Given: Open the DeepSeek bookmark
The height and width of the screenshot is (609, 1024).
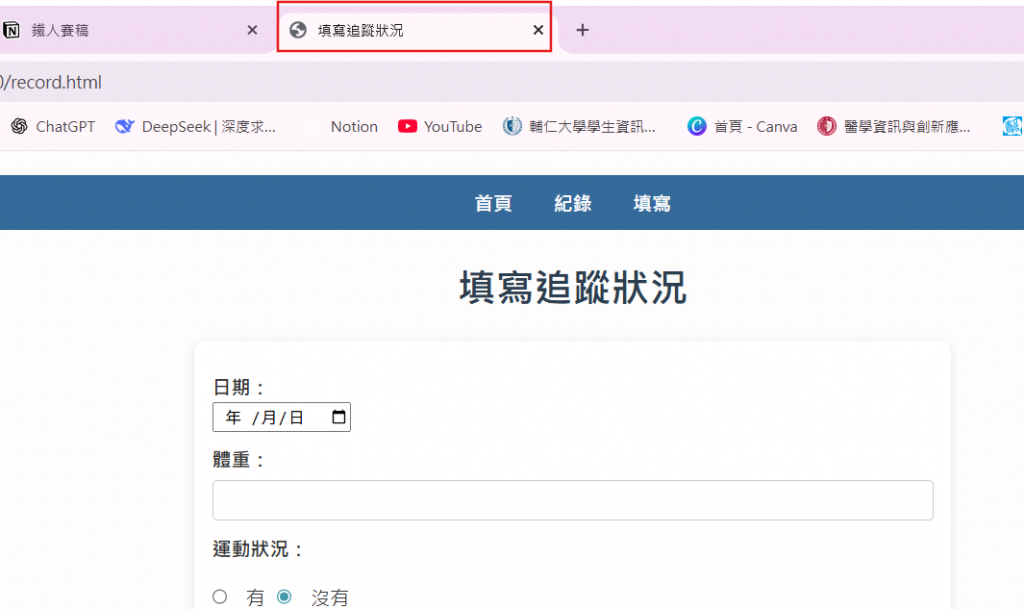Looking at the screenshot, I should point(195,127).
